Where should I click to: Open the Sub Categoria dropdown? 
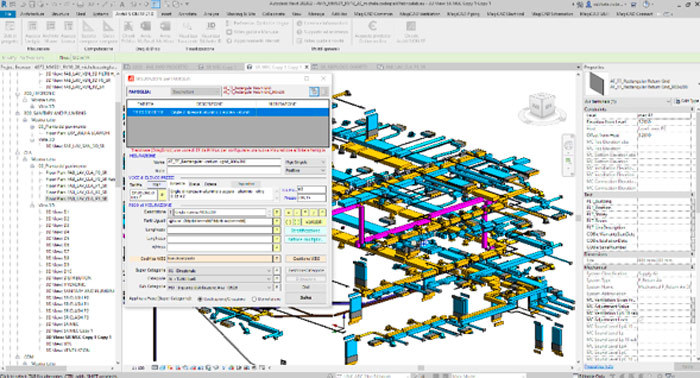point(219,288)
